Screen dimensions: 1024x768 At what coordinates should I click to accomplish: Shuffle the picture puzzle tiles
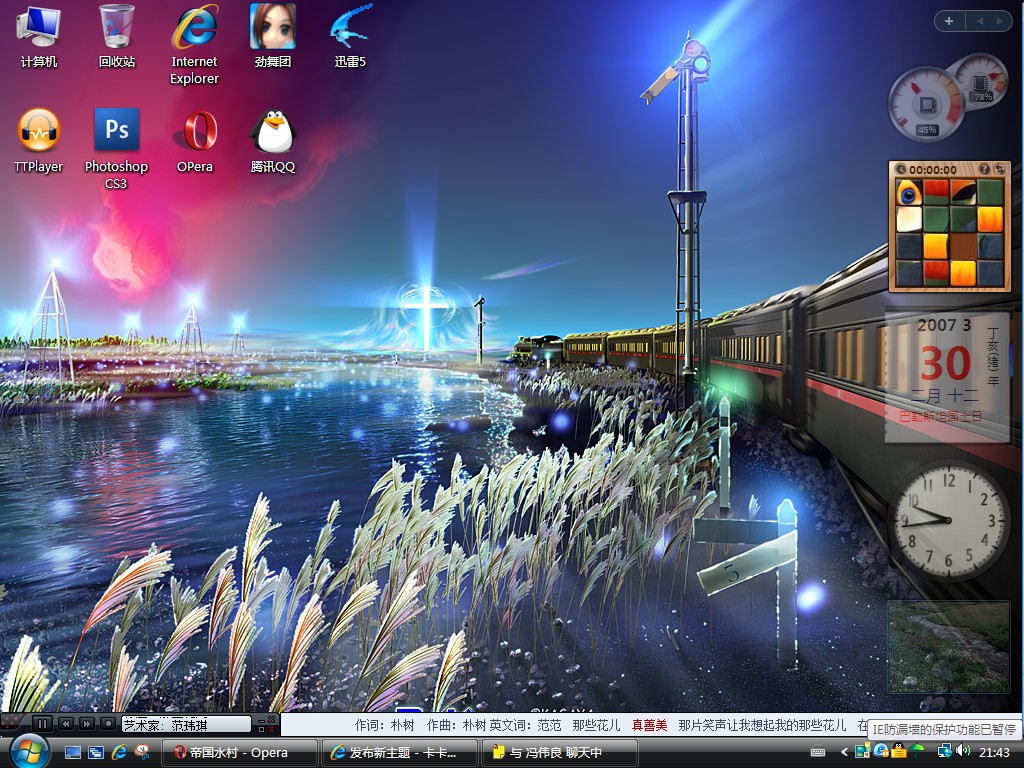tap(999, 169)
